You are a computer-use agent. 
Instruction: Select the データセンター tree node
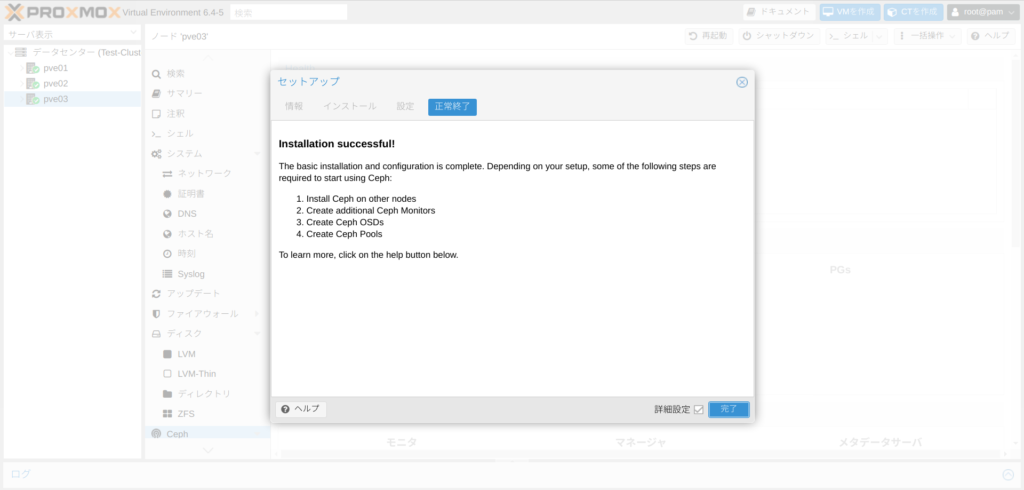(x=86, y=52)
